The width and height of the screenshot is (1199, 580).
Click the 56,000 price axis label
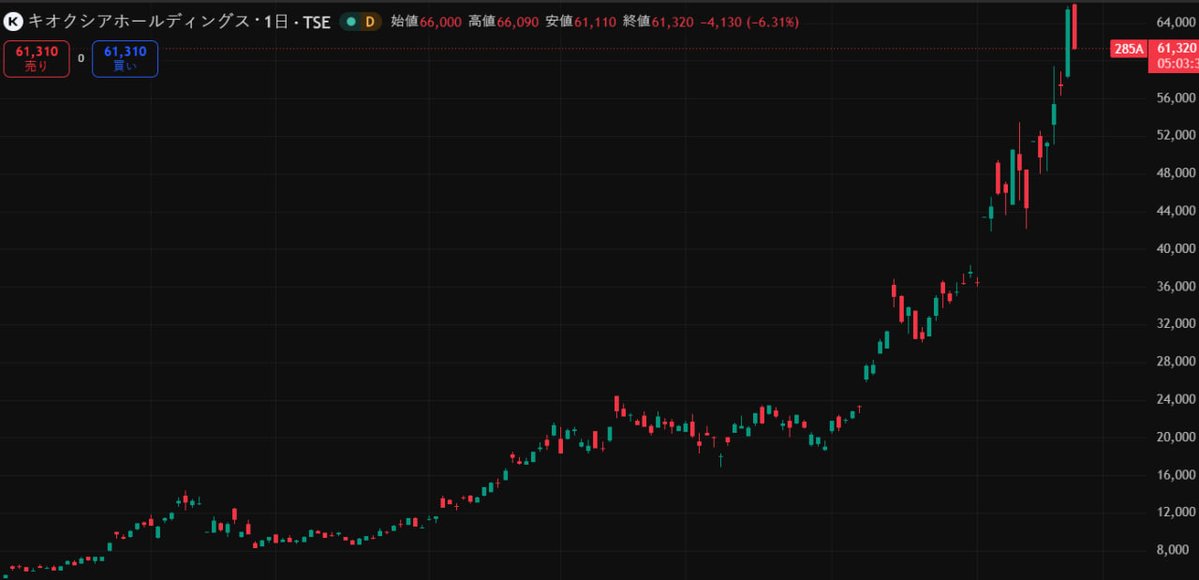click(x=1176, y=98)
